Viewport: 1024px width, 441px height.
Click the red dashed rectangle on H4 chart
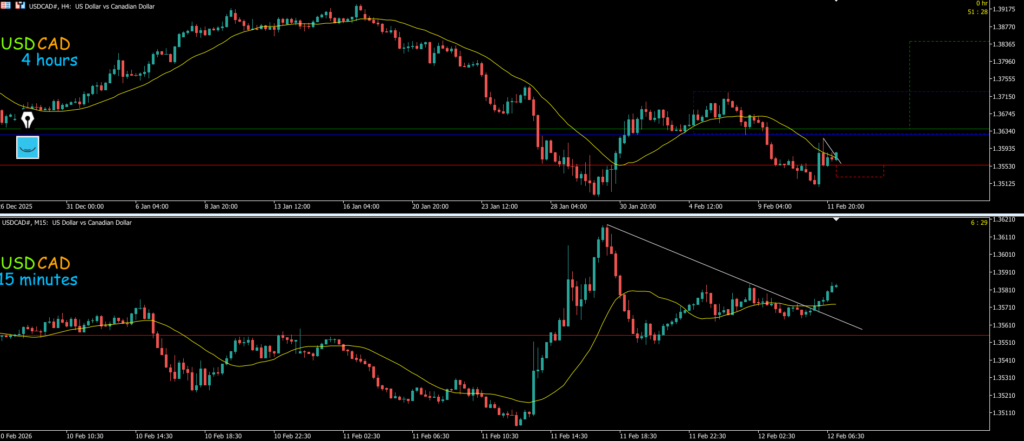click(860, 176)
